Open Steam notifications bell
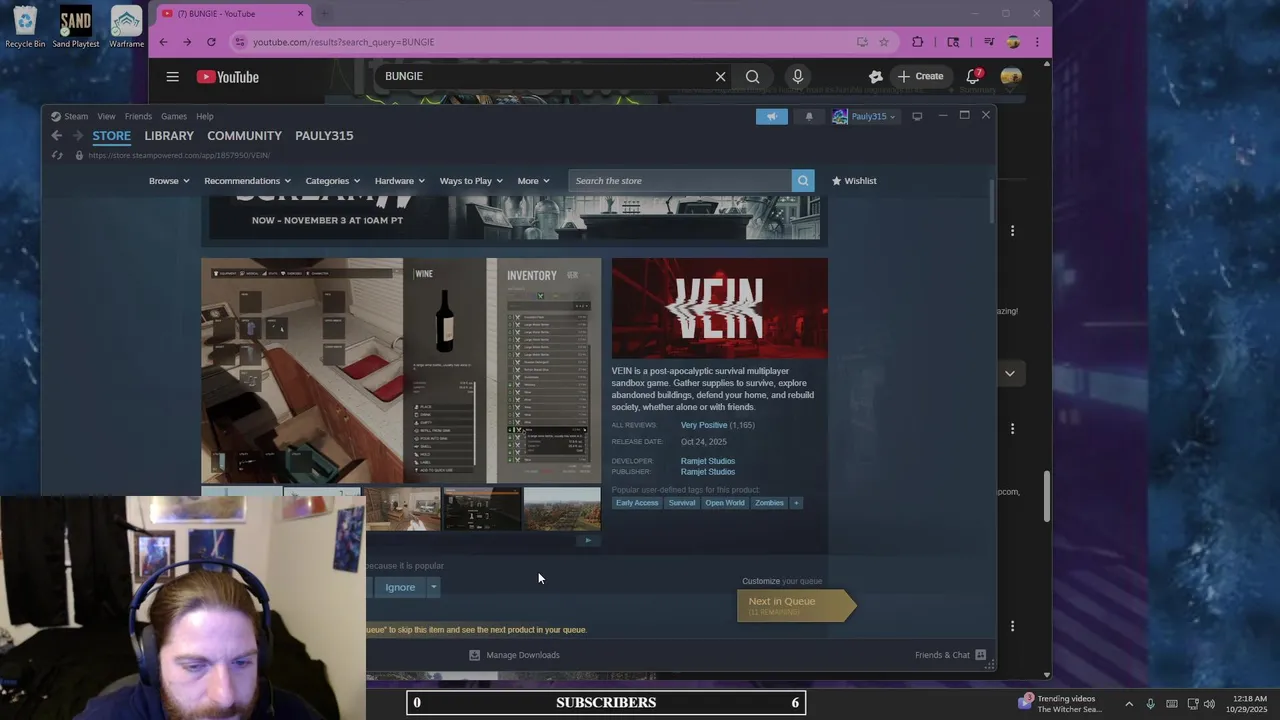The width and height of the screenshot is (1280, 720). point(809,116)
